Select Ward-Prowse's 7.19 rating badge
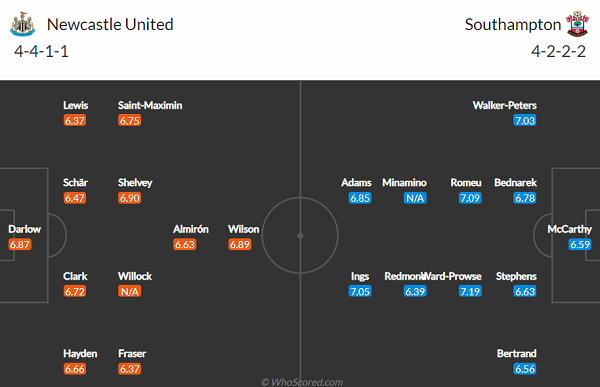 (x=470, y=292)
